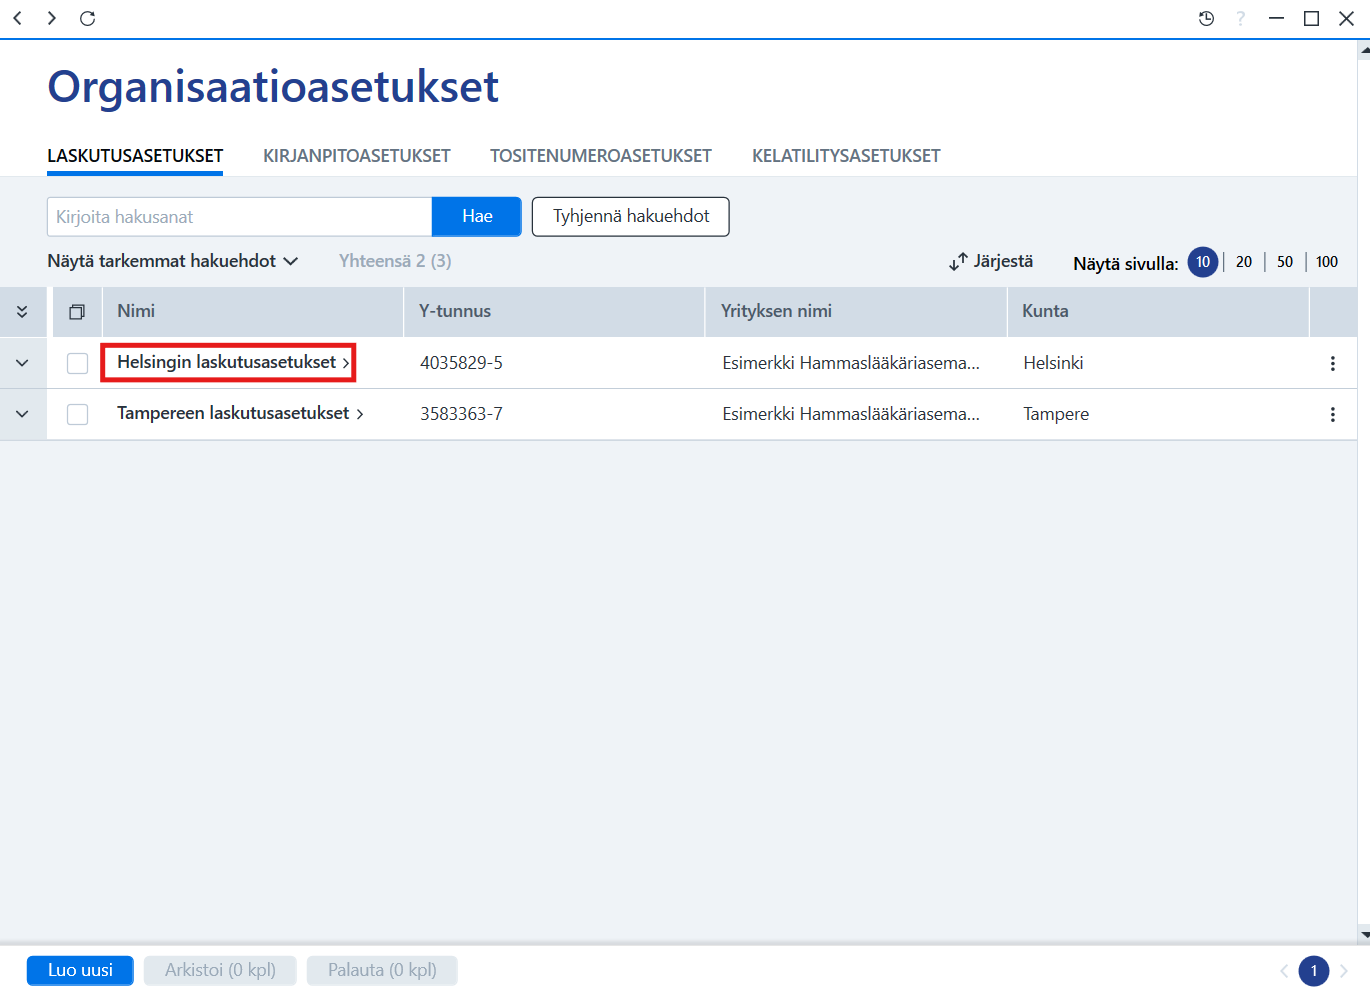Screen dimensions: 1370x992
Task: Click Tyhjennä hakuehdot button
Action: click(x=631, y=216)
